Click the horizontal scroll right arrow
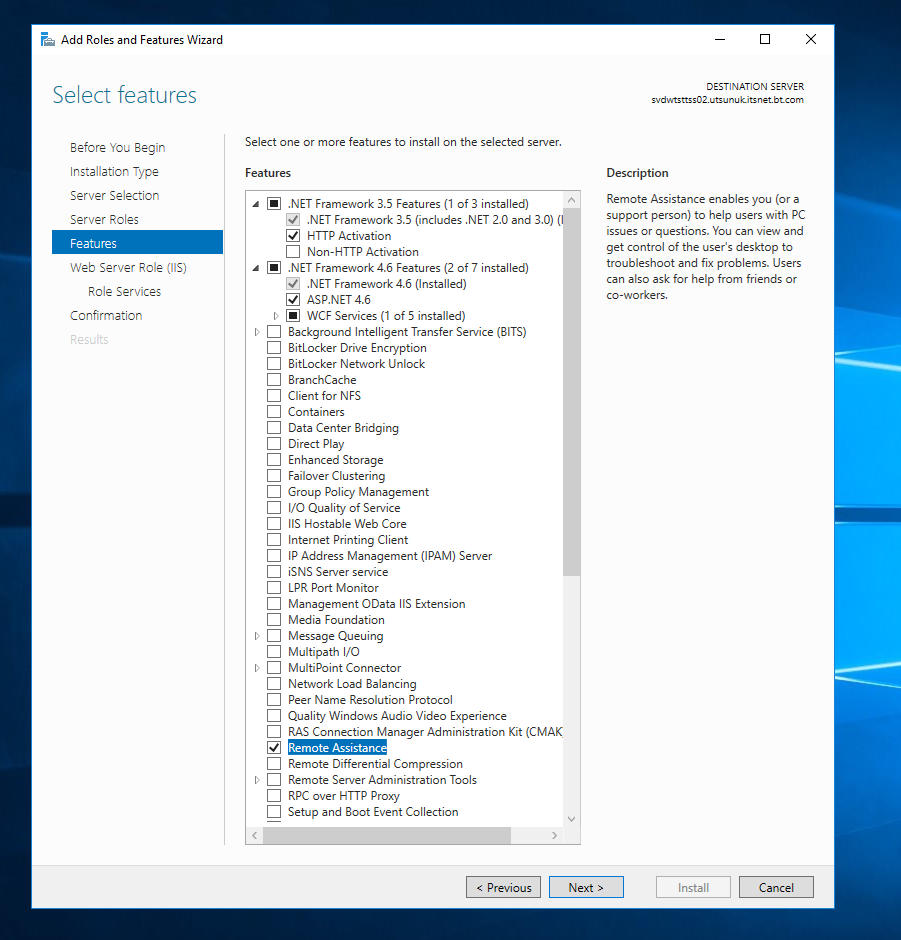Image resolution: width=901 pixels, height=940 pixels. pyautogui.click(x=555, y=835)
